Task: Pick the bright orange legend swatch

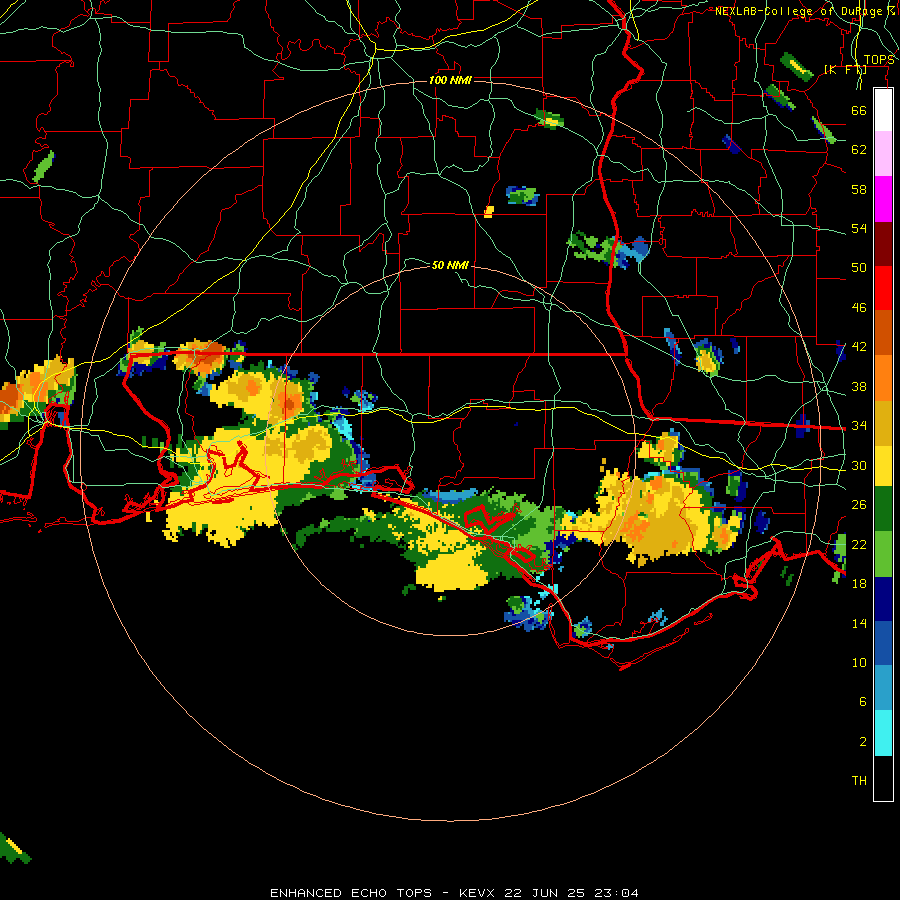Action: coord(883,377)
